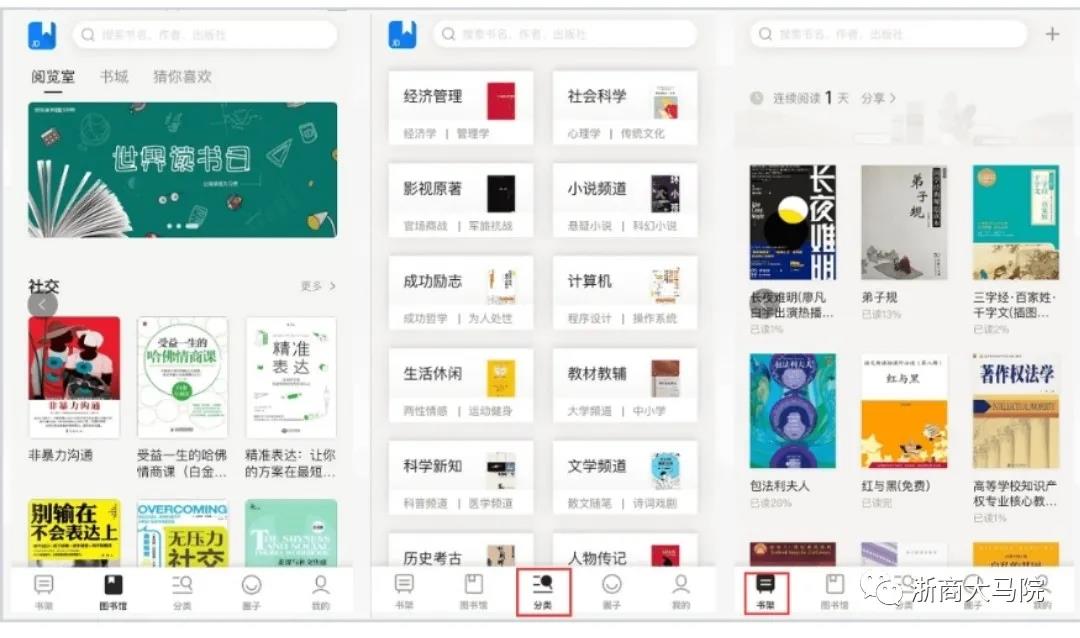
Task: Select the 人物传记 category
Action: point(625,550)
